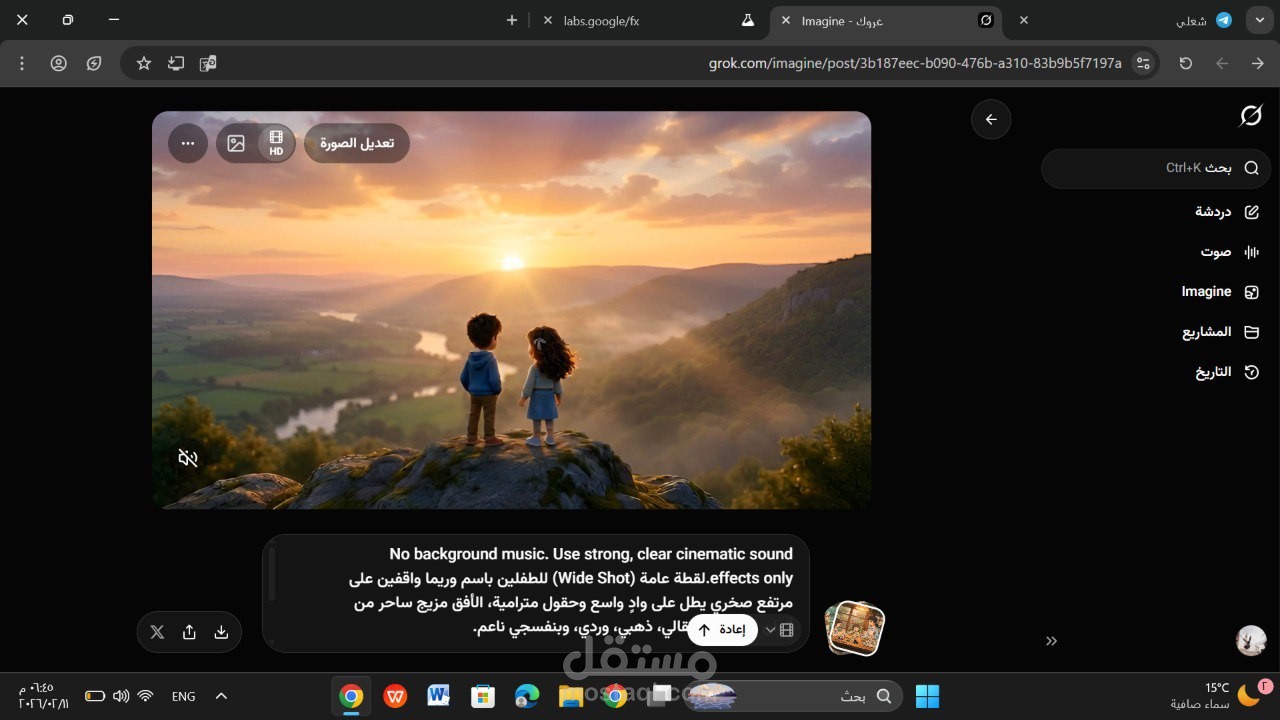Close the Imagine - غروك tab
Viewport: 1280px width, 720px height.
click(785, 20)
